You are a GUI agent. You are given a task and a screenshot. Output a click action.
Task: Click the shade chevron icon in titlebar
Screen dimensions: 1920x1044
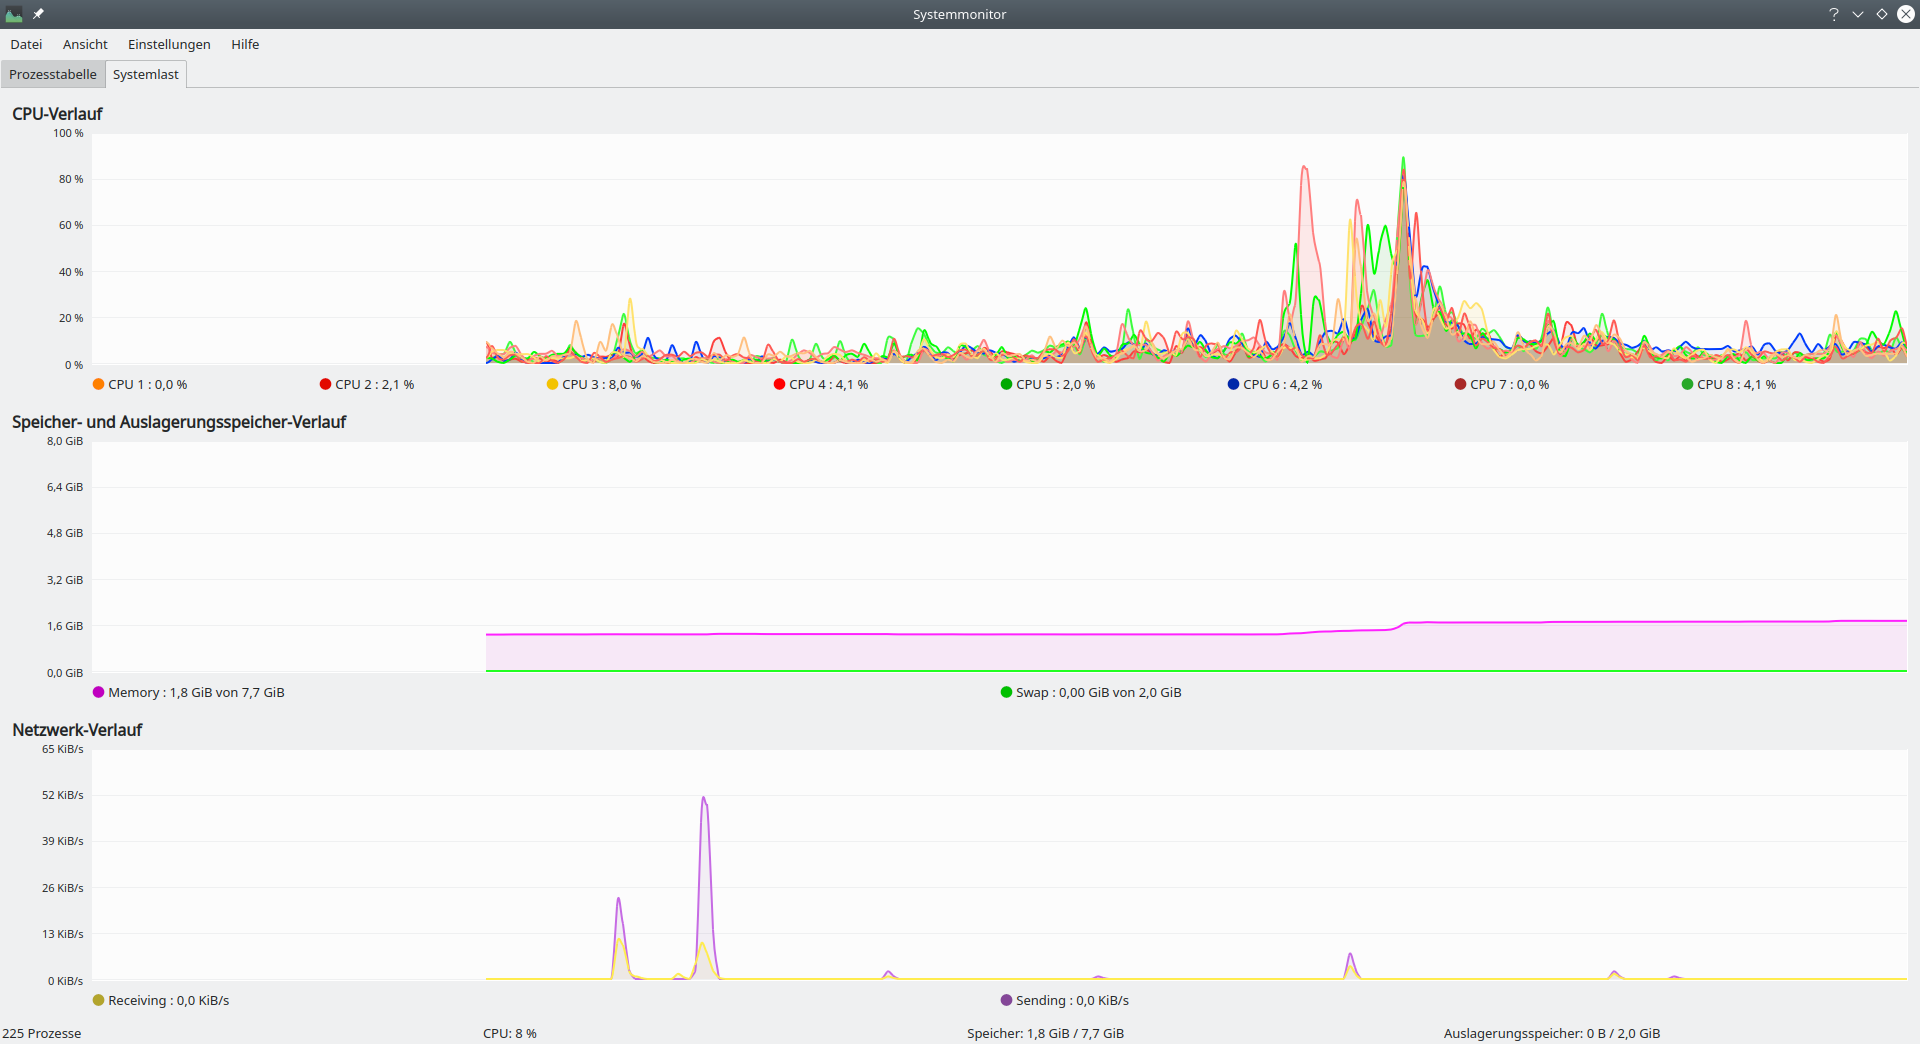(x=1858, y=14)
